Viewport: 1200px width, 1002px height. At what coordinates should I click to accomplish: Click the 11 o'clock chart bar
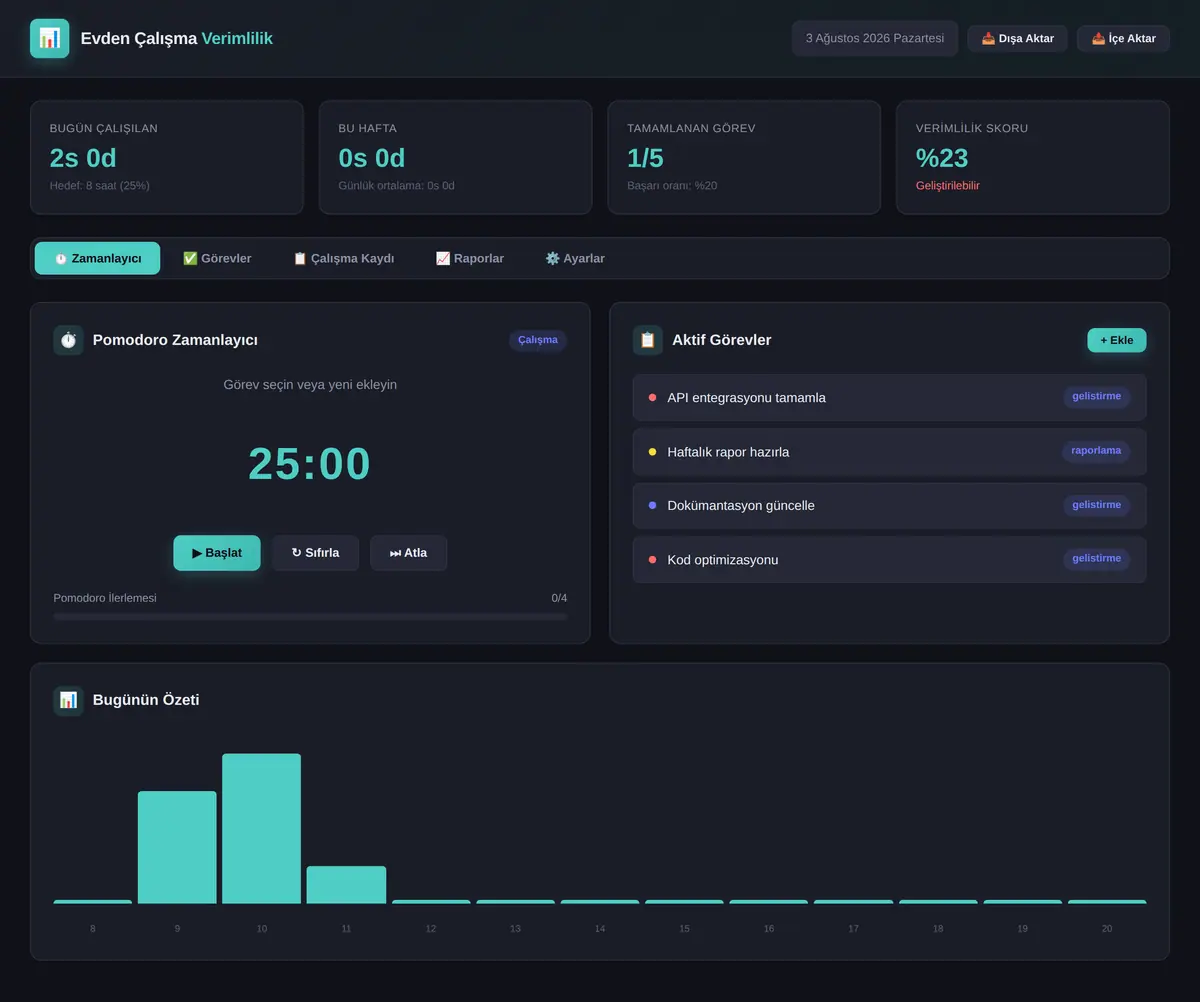click(x=346, y=885)
